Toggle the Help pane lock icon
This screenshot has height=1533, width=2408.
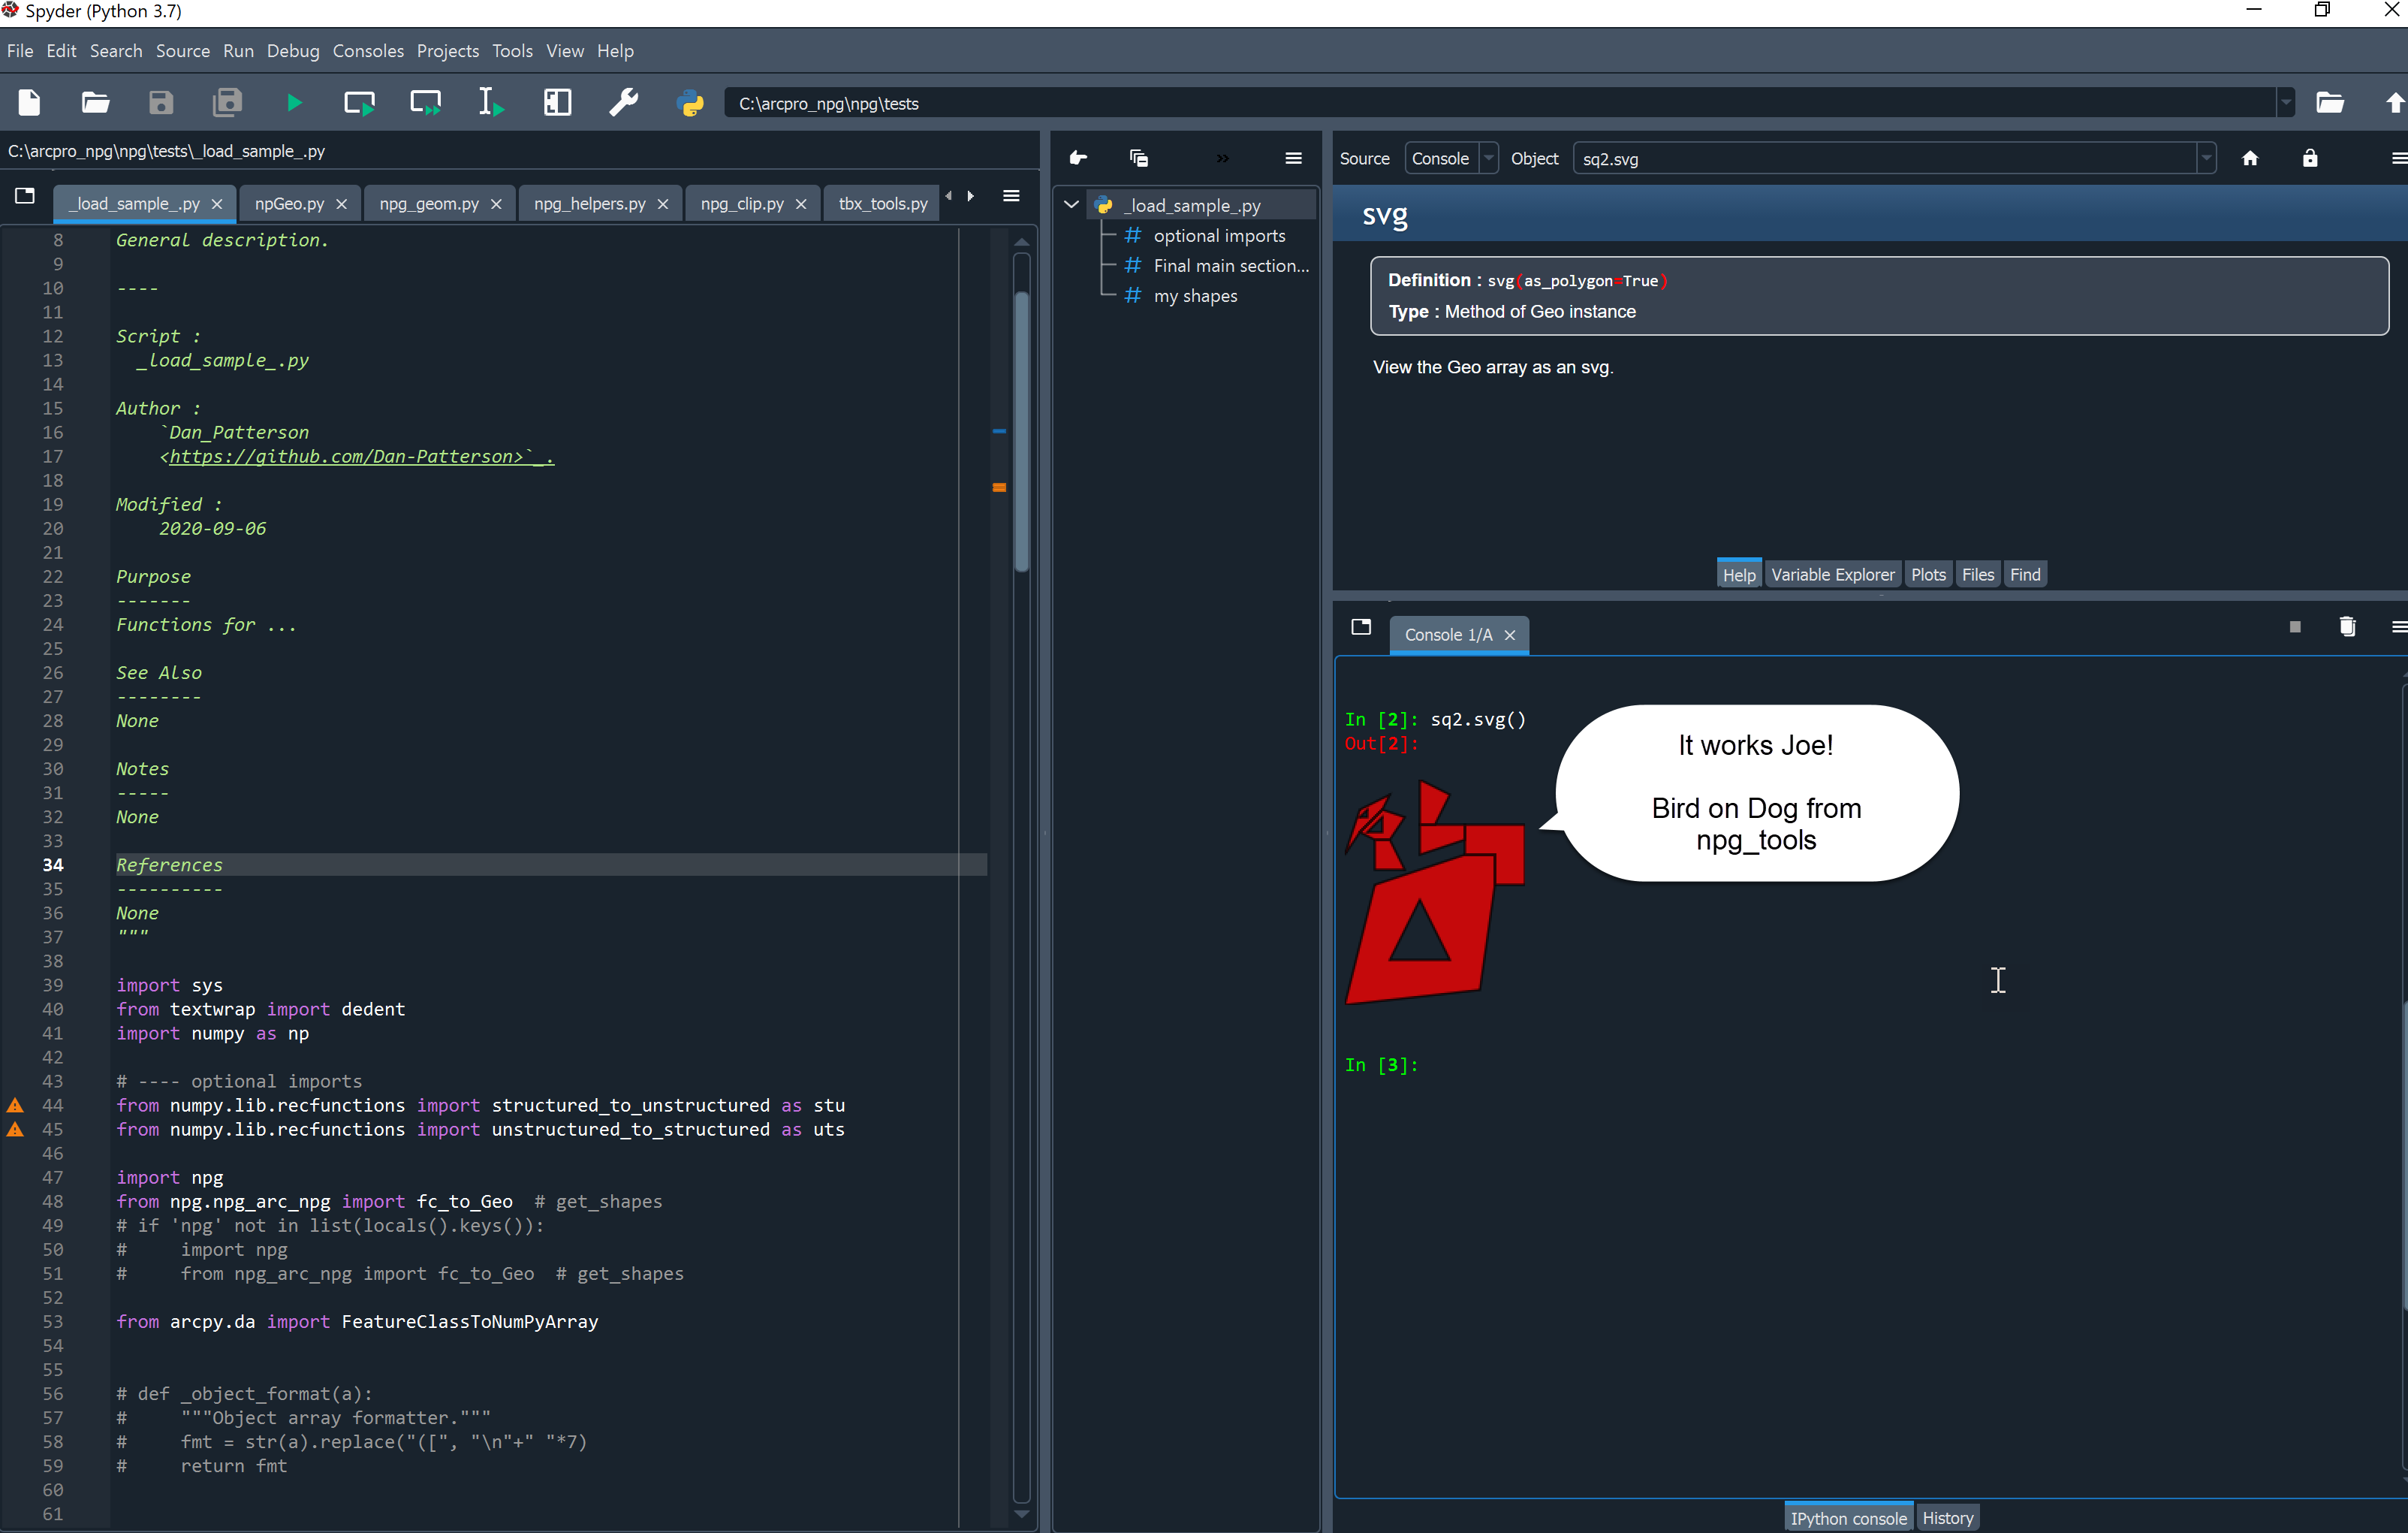[2309, 159]
